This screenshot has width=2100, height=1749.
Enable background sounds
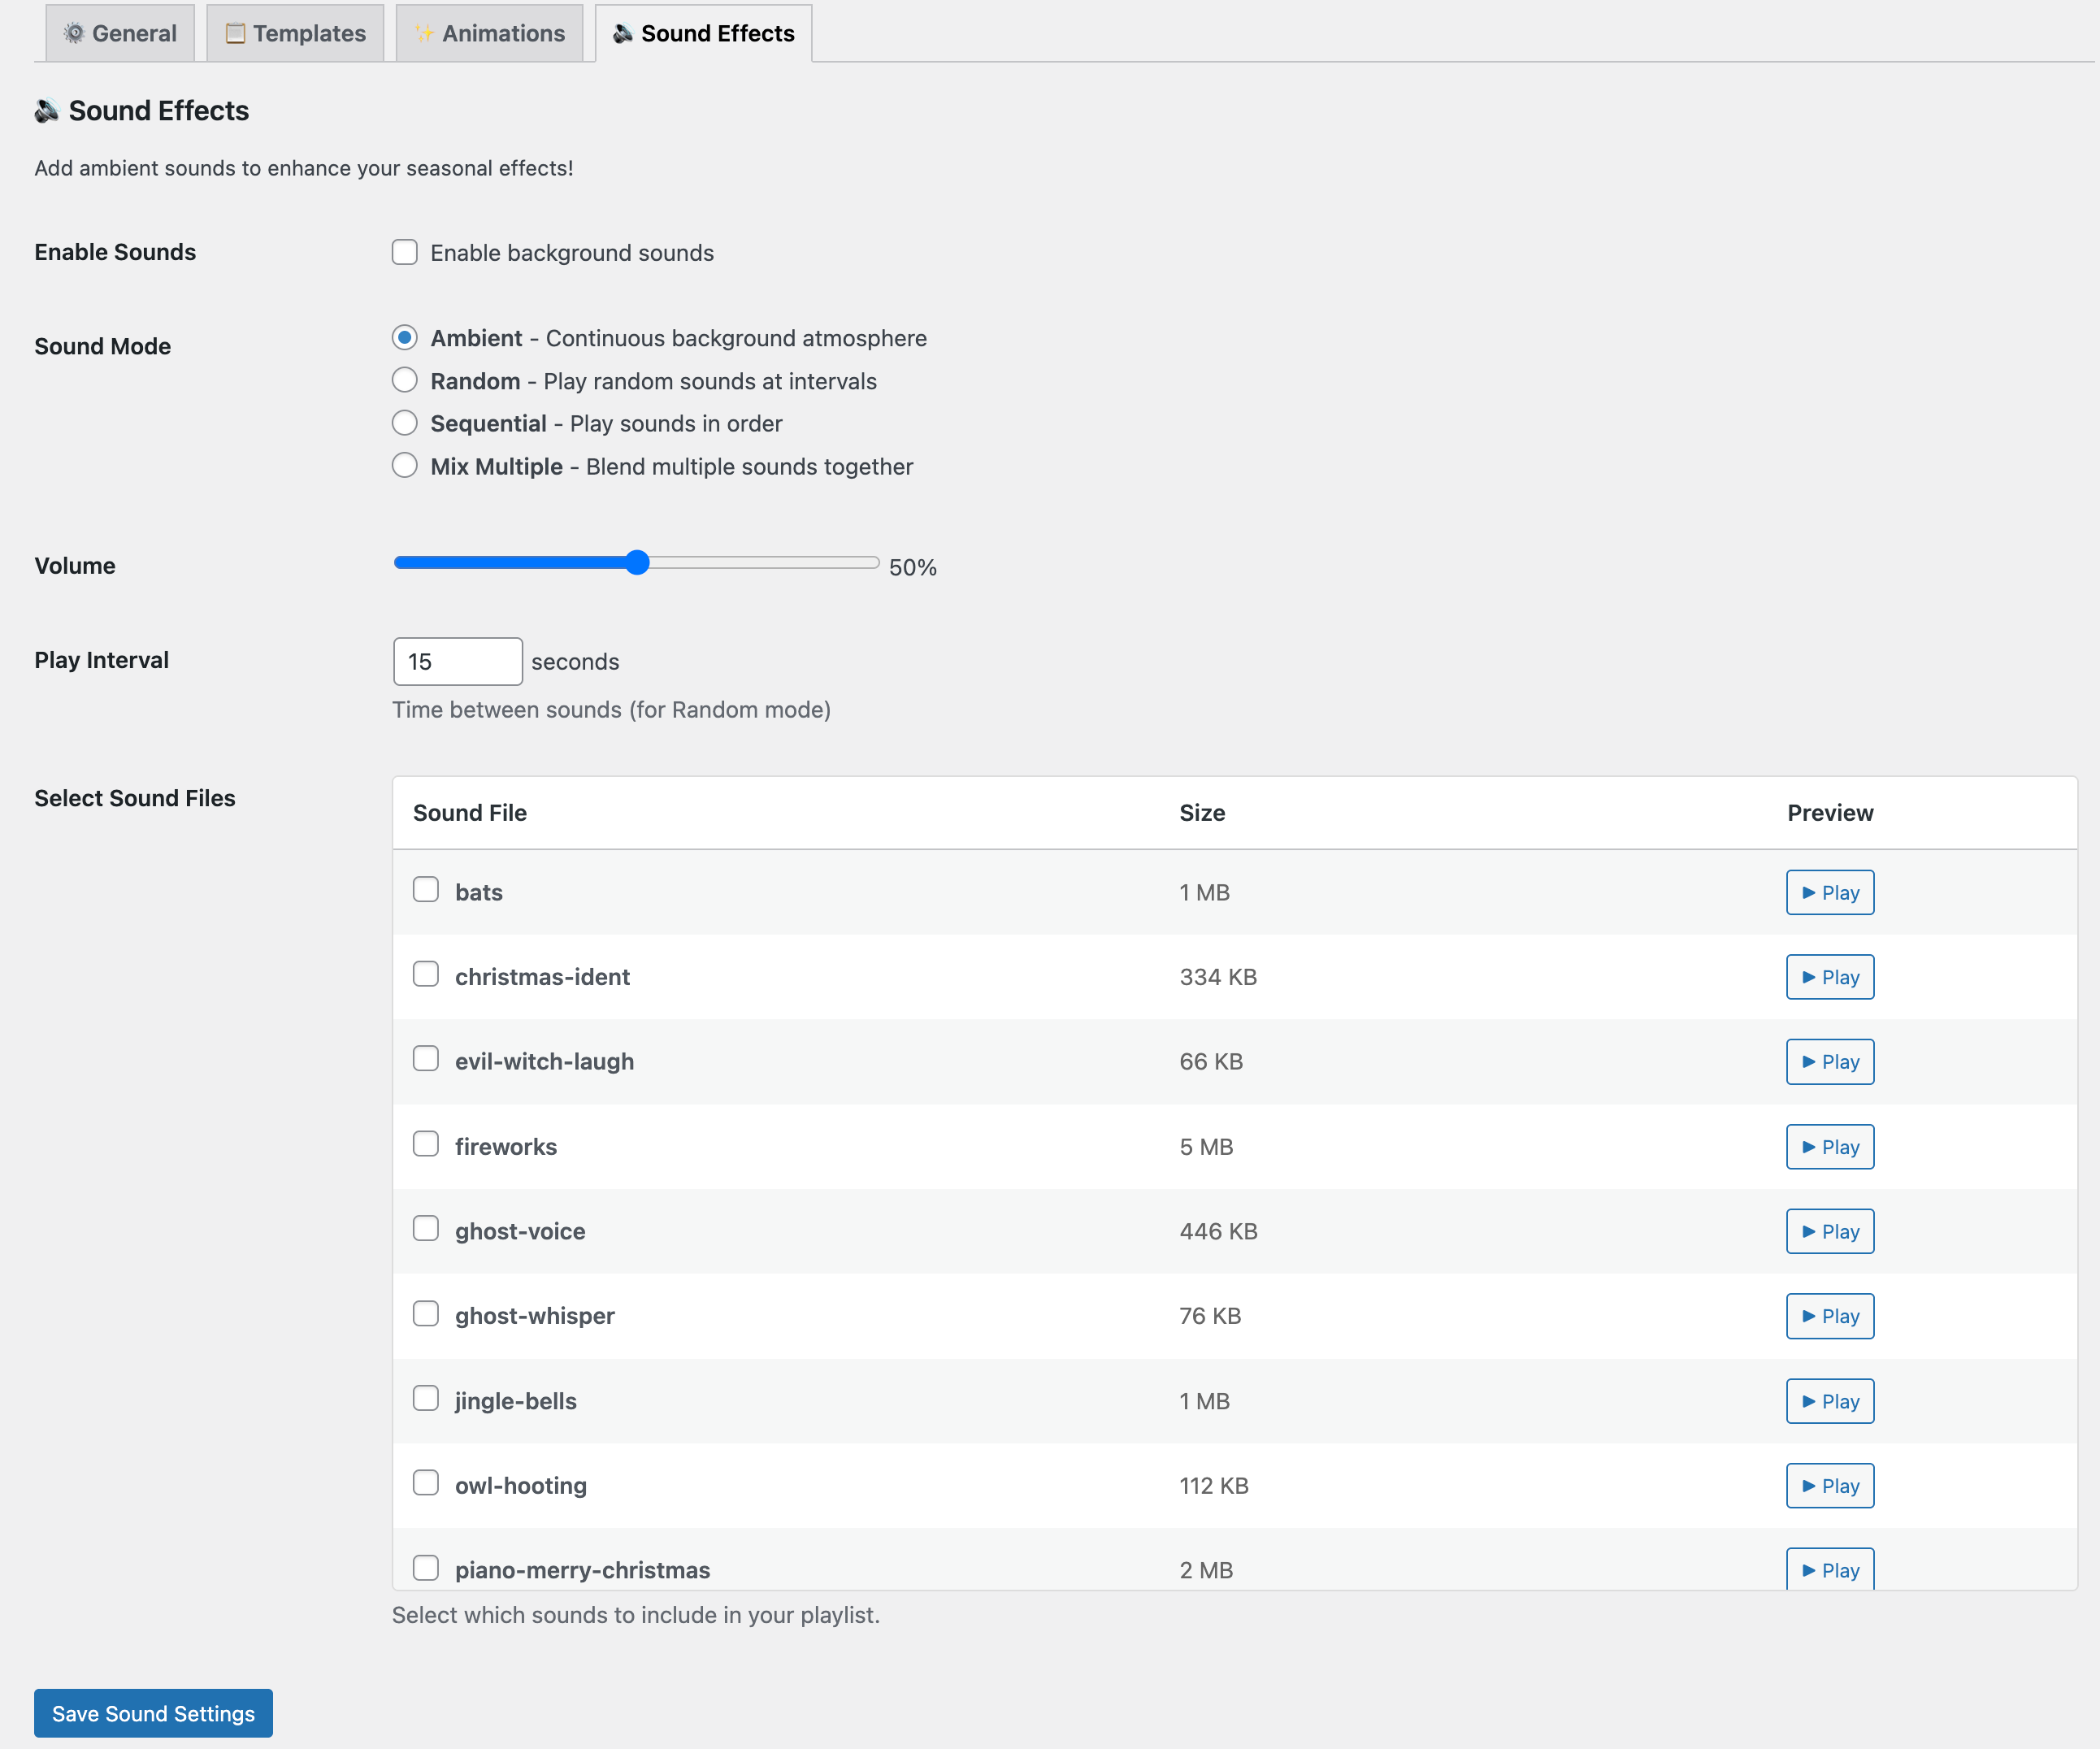404,252
